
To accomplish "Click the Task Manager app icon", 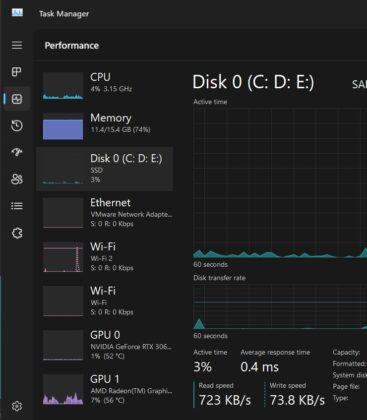I will point(17,13).
